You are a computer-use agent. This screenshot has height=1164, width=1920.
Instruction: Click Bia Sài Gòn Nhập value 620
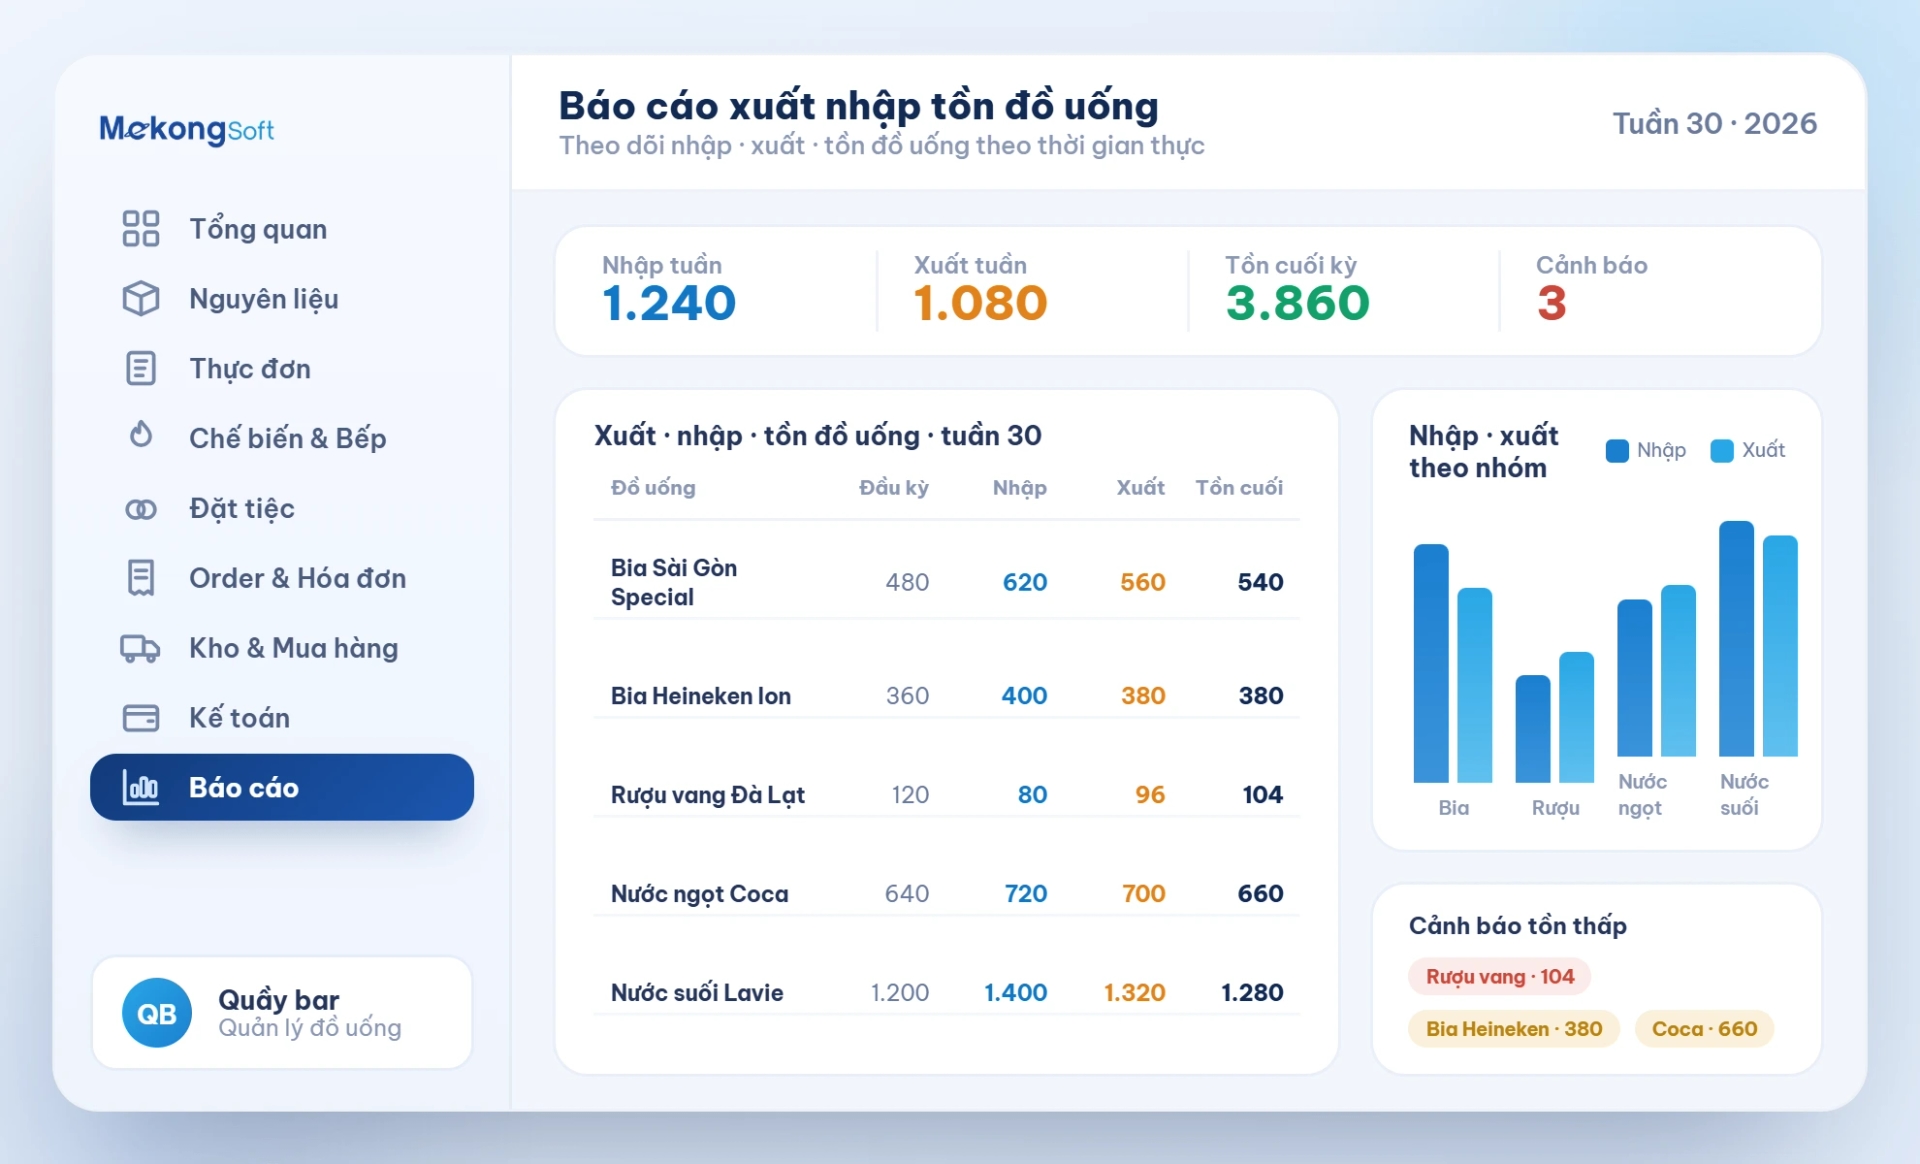[x=1025, y=582]
